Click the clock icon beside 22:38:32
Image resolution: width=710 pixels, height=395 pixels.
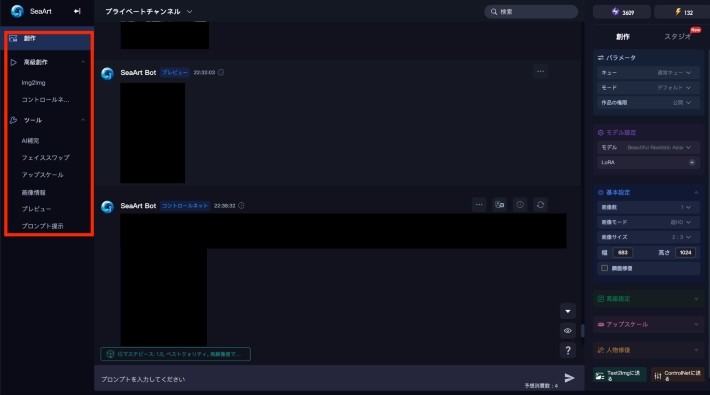click(241, 205)
